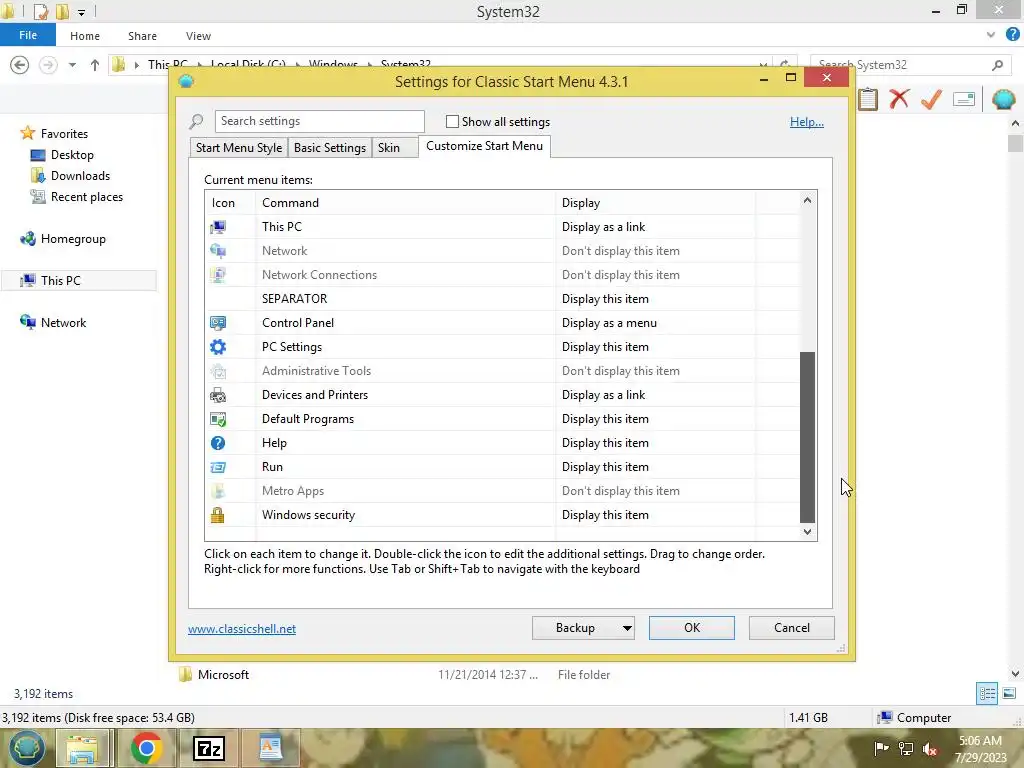Enable the Show all settings checkbox
This screenshot has height=768, width=1024.
(x=452, y=121)
